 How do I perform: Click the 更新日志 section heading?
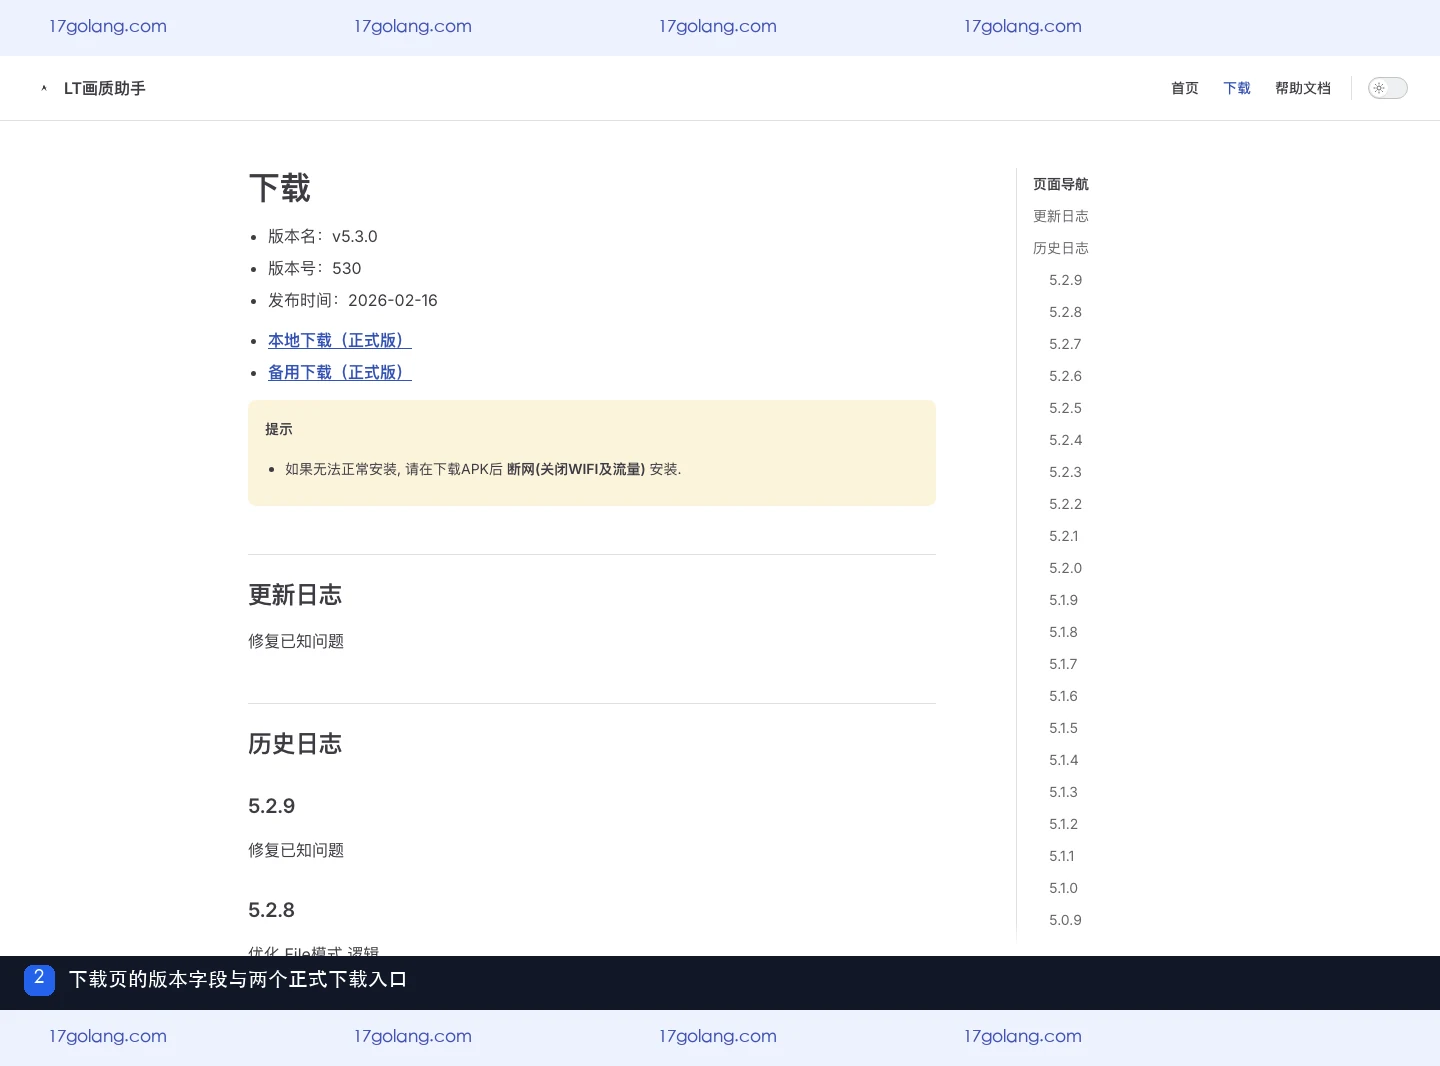[295, 595]
